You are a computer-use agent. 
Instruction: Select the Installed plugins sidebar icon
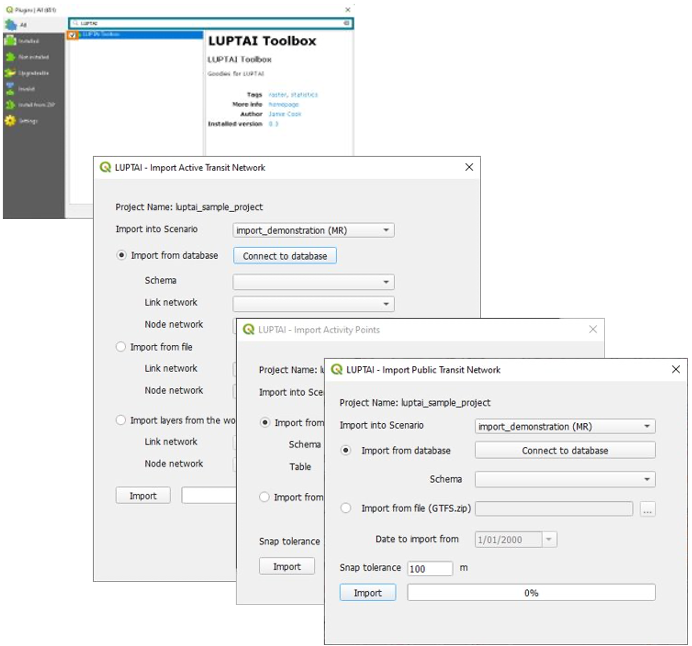(x=10, y=41)
